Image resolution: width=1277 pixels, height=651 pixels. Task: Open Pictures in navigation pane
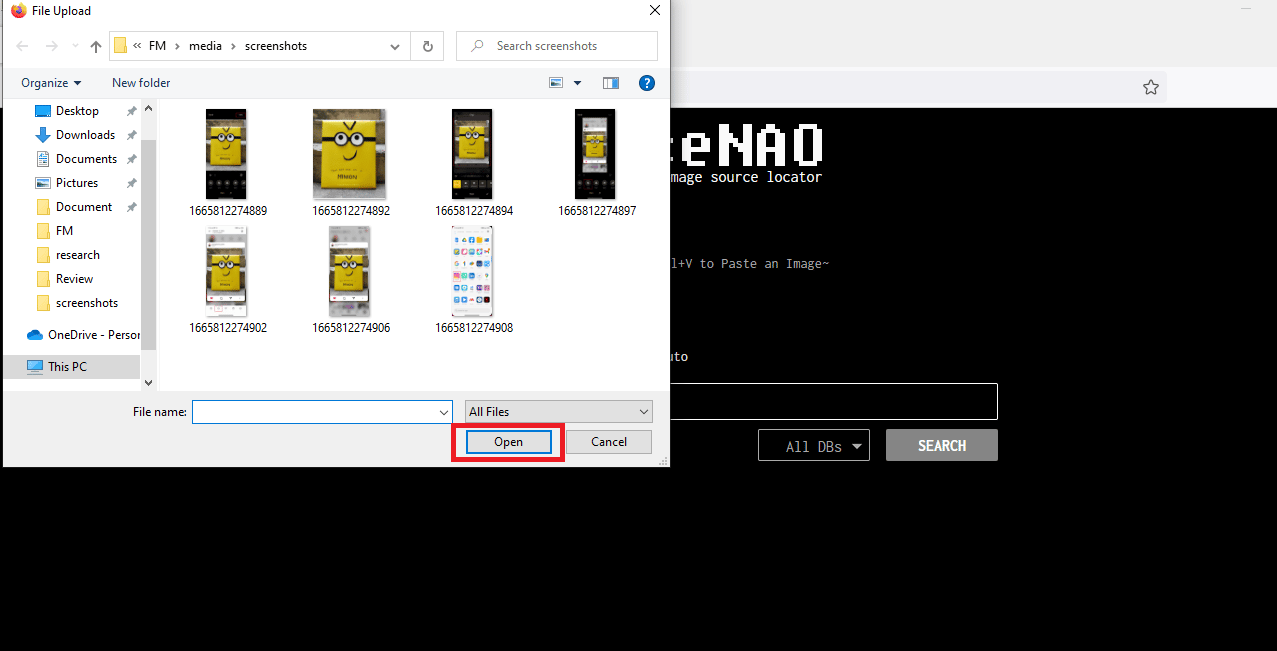(x=77, y=183)
